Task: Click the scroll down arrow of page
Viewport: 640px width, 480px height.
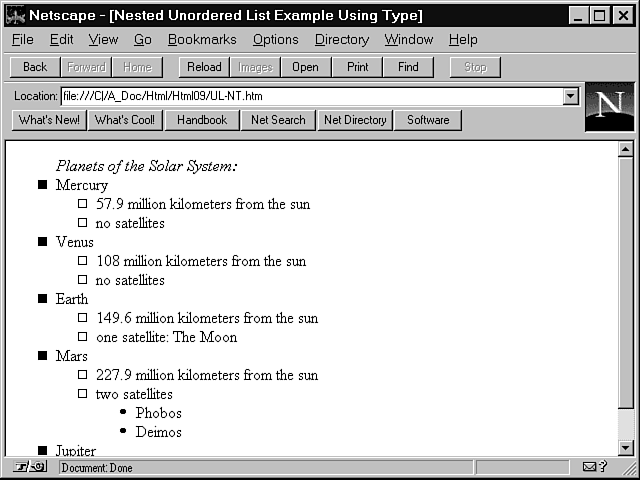Action: pos(626,448)
